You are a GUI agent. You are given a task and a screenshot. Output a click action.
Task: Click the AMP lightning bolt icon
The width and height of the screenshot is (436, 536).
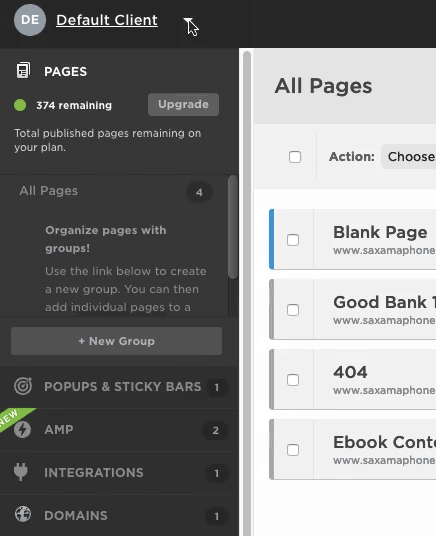[23, 430]
